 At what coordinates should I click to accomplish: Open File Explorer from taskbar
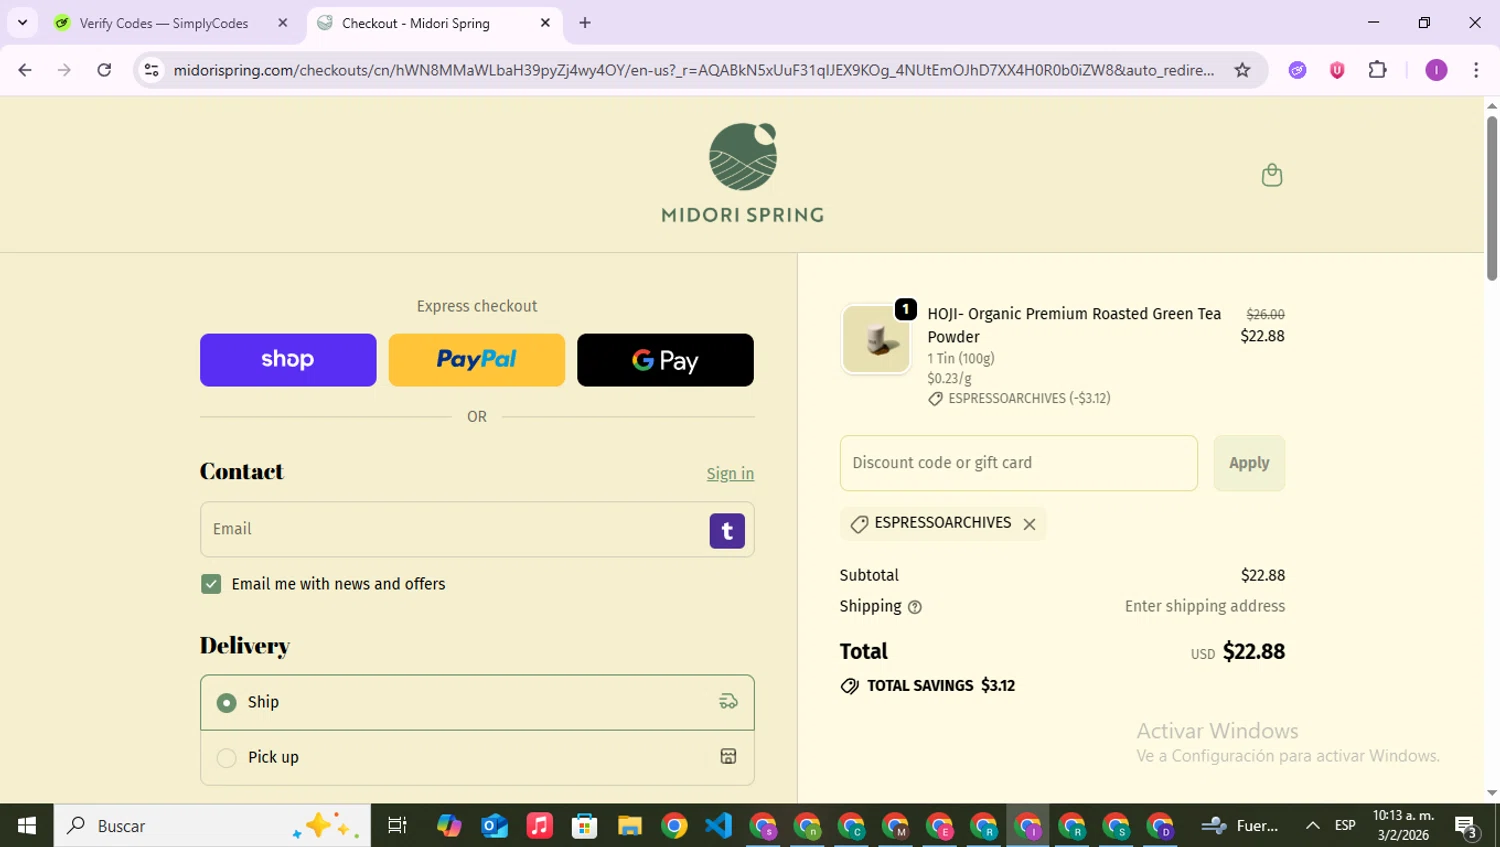629,826
